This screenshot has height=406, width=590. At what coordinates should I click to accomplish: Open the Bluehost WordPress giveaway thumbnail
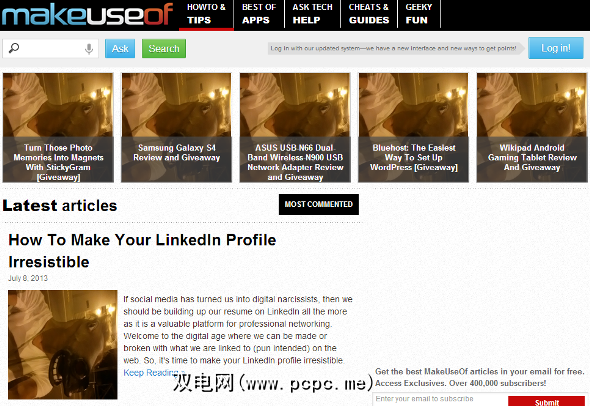pyautogui.click(x=414, y=128)
